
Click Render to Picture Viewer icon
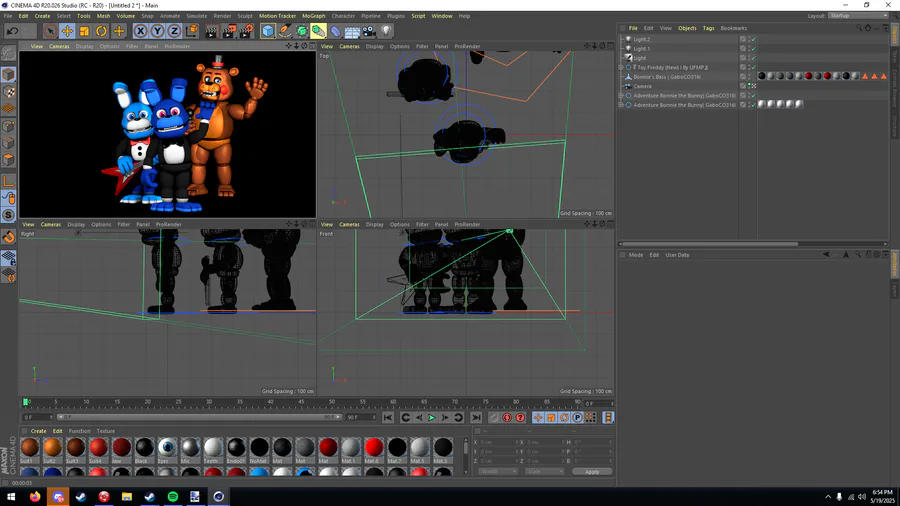click(x=228, y=31)
